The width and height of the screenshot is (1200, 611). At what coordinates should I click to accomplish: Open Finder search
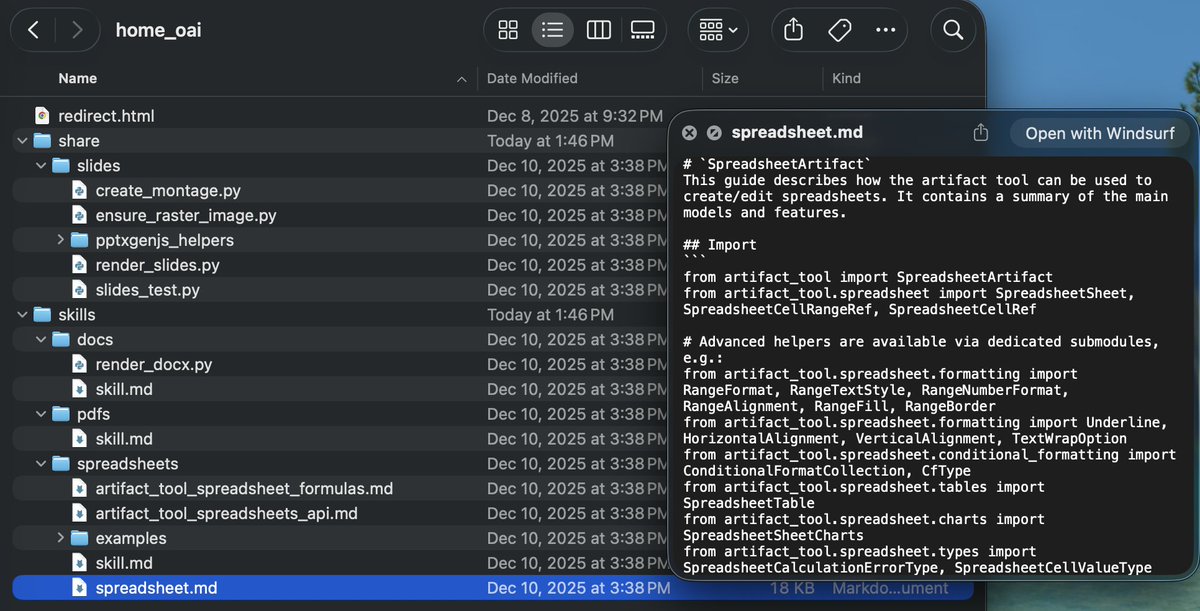pos(953,30)
